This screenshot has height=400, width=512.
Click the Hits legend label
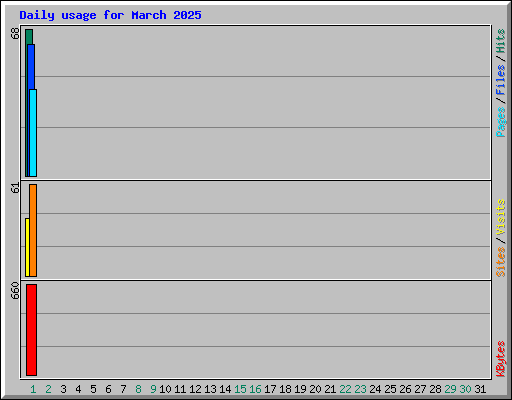(x=500, y=41)
